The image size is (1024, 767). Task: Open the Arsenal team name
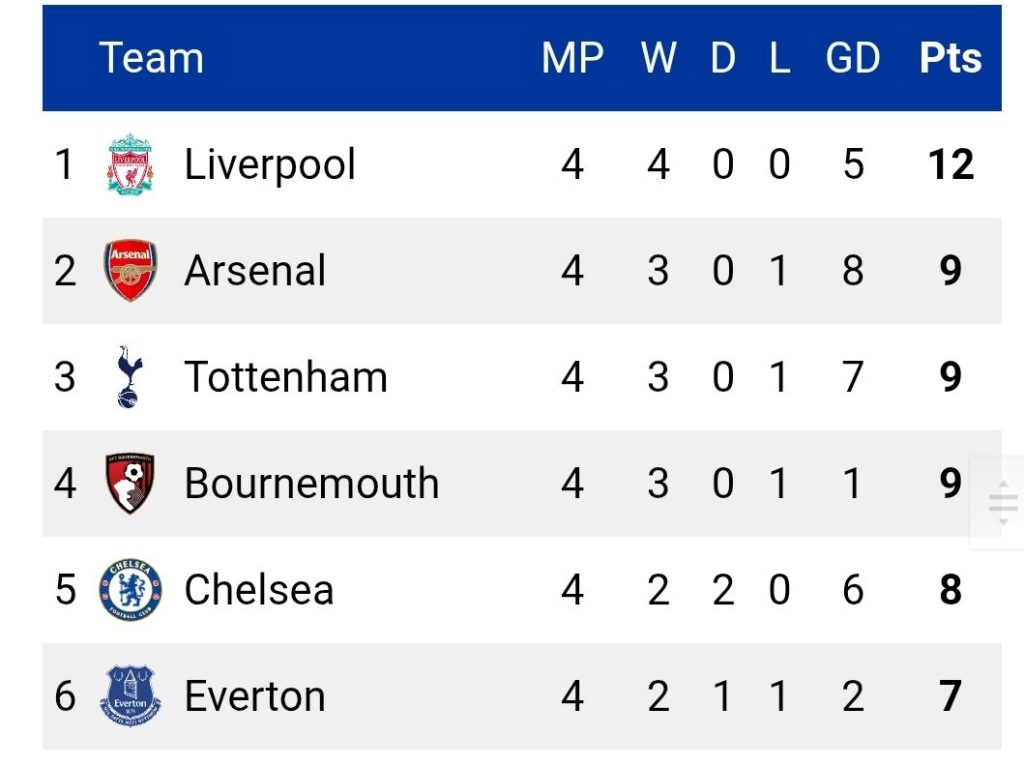coord(255,270)
